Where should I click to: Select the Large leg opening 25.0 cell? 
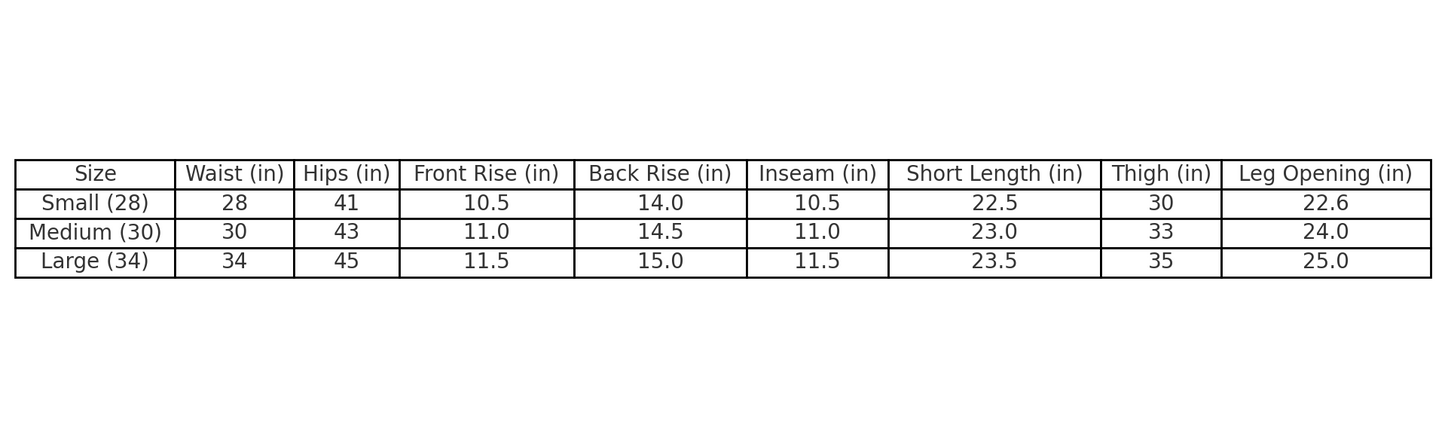[1325, 261]
